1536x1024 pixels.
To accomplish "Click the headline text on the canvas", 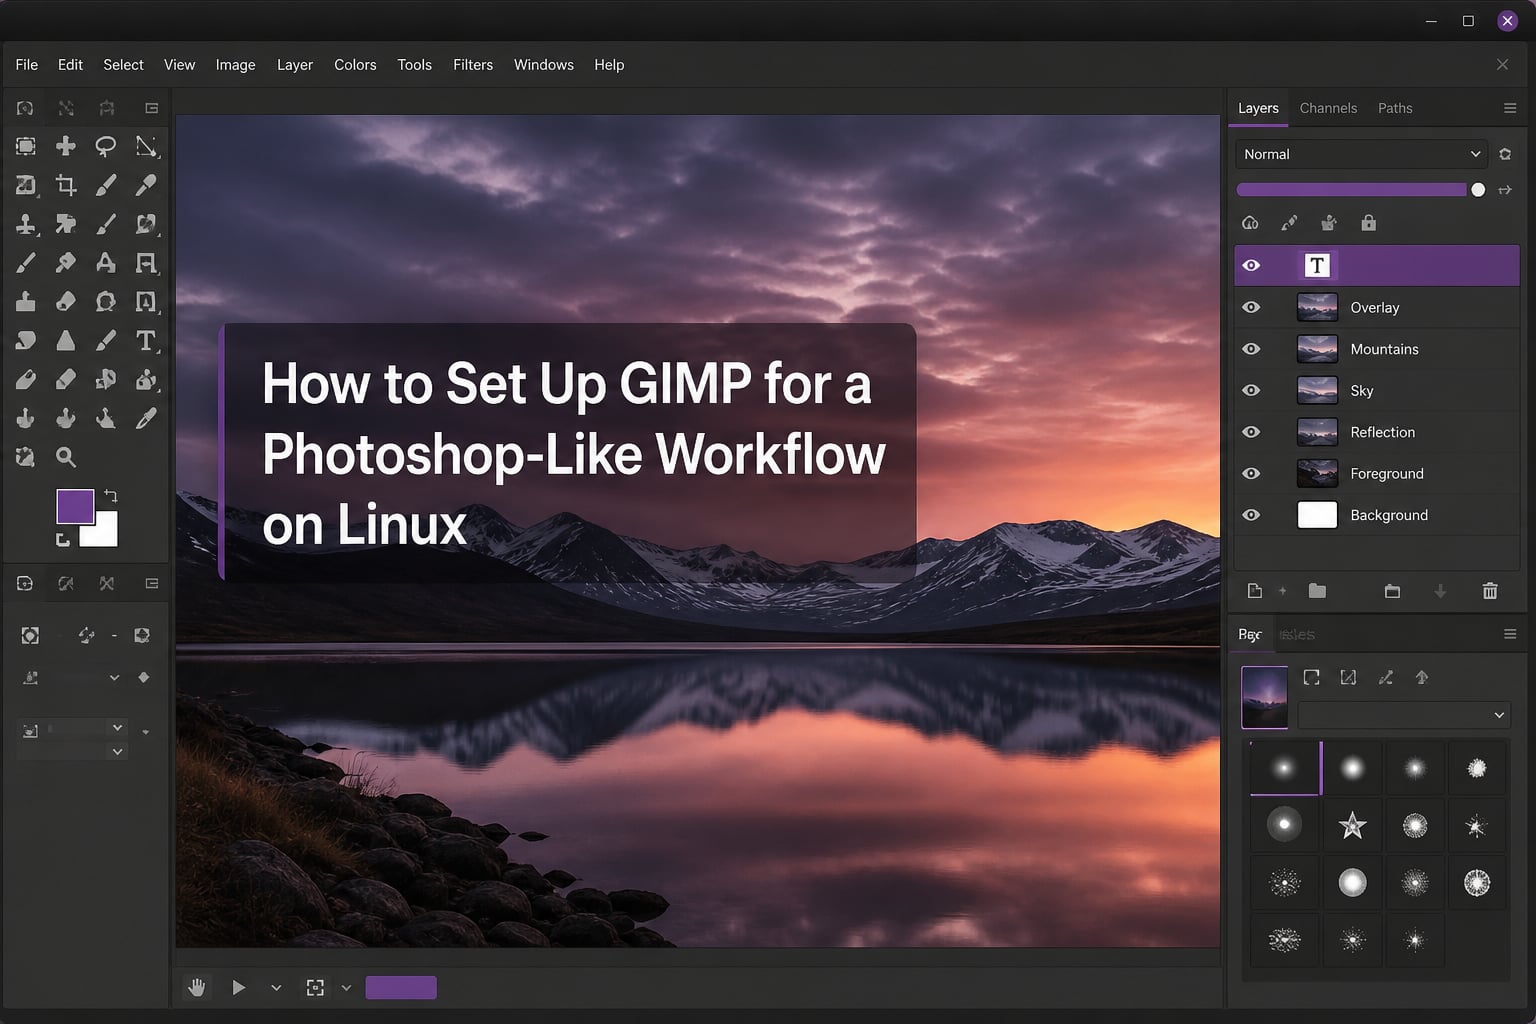I will [x=573, y=454].
